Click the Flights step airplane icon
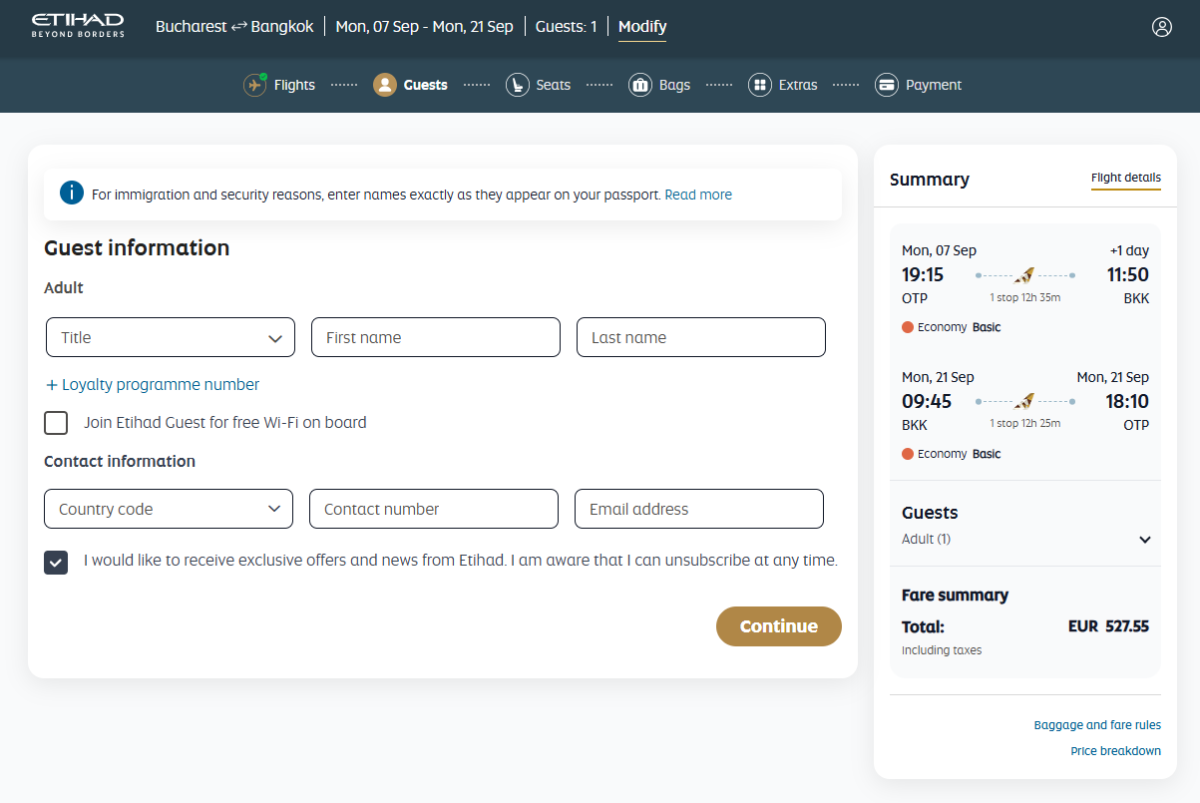 click(255, 85)
